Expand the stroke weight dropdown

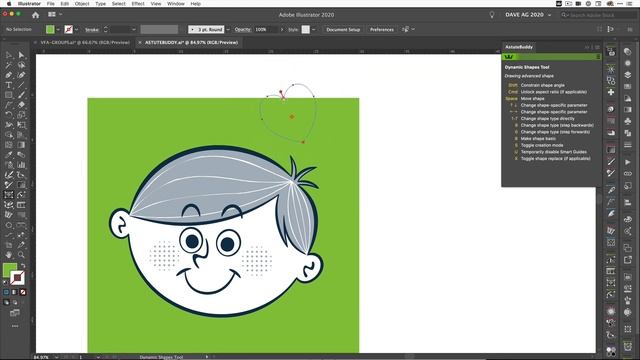click(133, 29)
